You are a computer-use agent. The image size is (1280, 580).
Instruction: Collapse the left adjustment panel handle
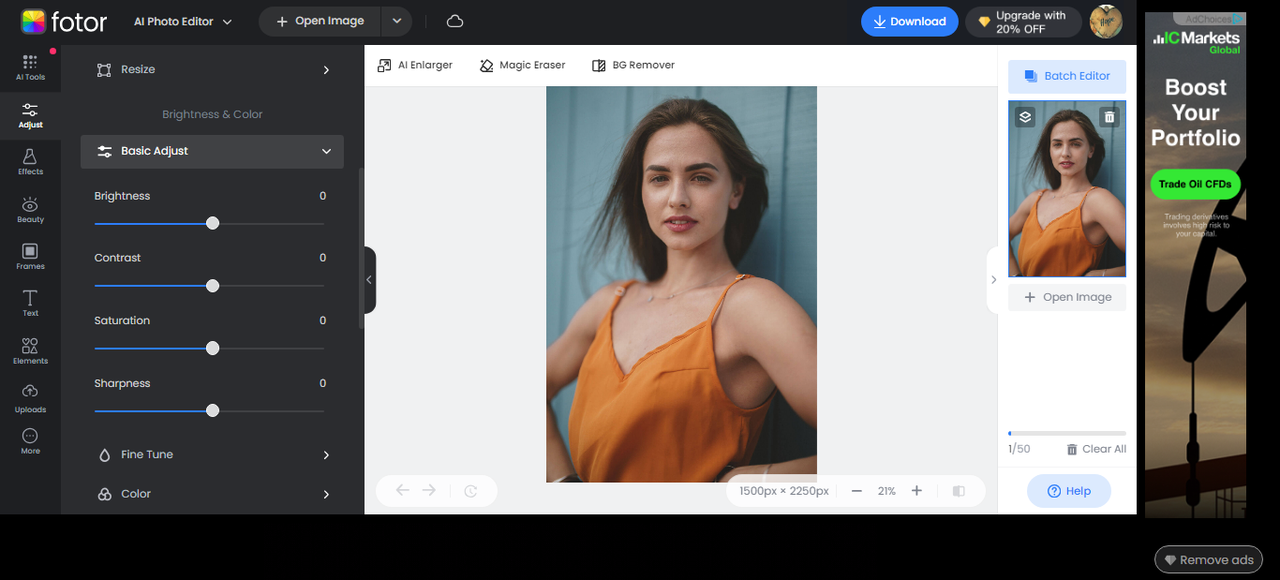coord(369,280)
